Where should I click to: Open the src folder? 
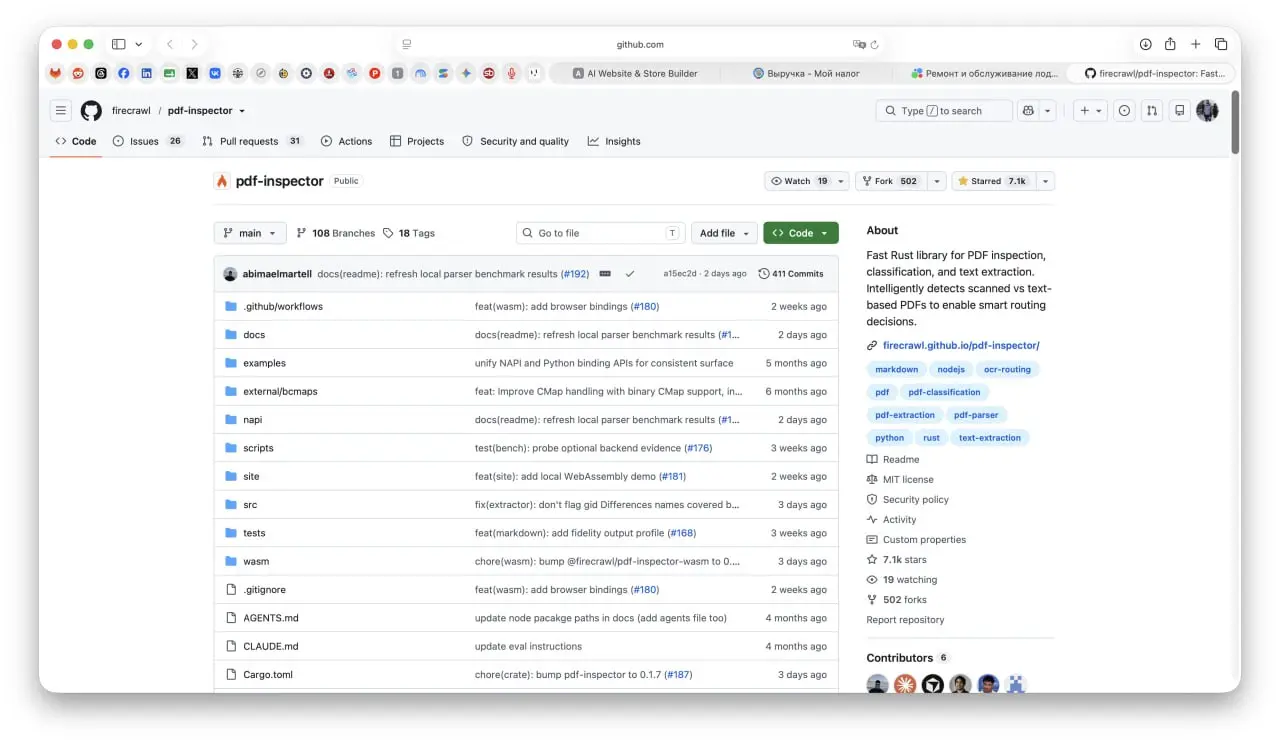(x=250, y=505)
